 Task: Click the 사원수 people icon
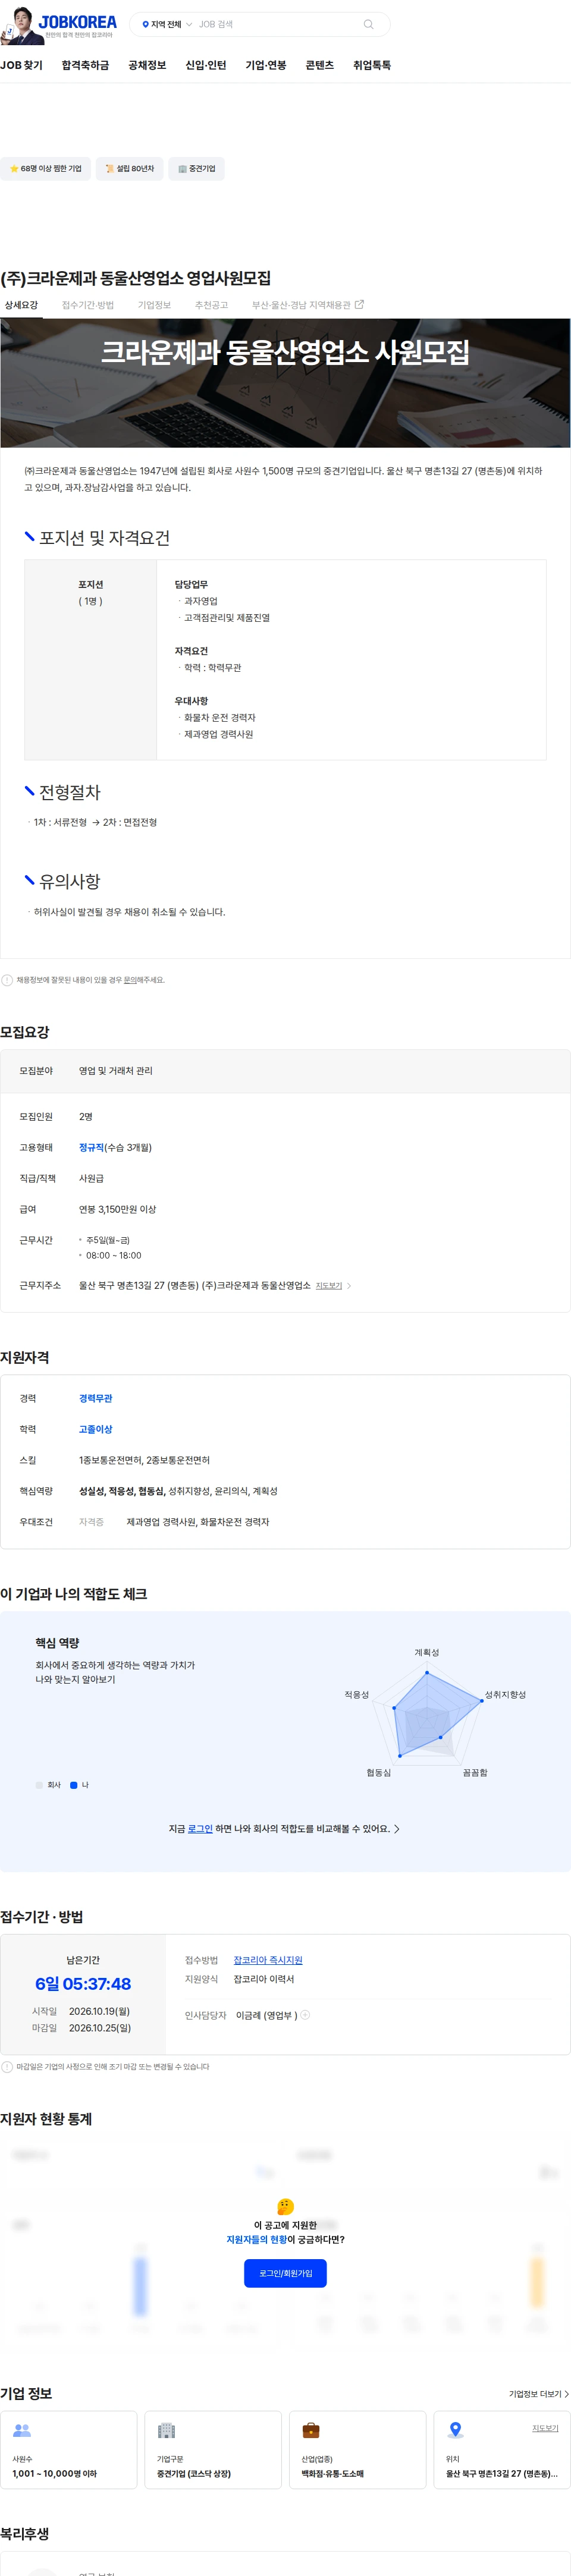coord(22,2430)
